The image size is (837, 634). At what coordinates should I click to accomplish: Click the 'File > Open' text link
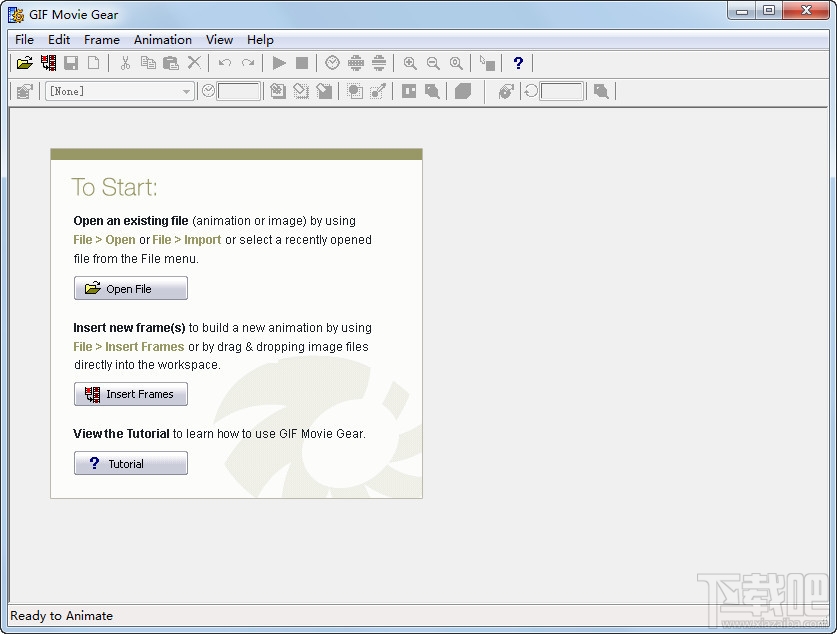[x=104, y=240]
